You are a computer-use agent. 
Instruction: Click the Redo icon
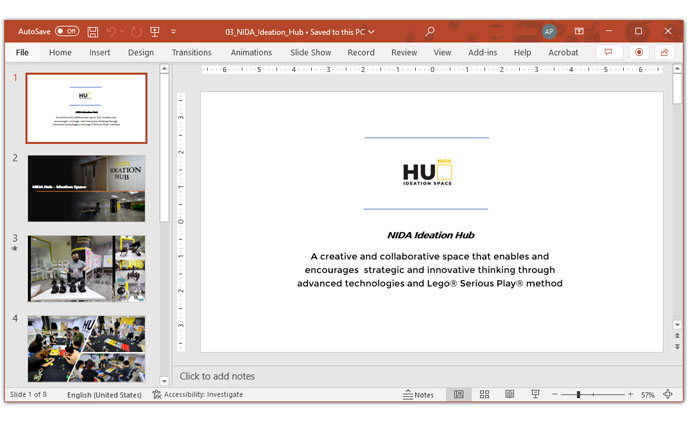click(x=136, y=32)
